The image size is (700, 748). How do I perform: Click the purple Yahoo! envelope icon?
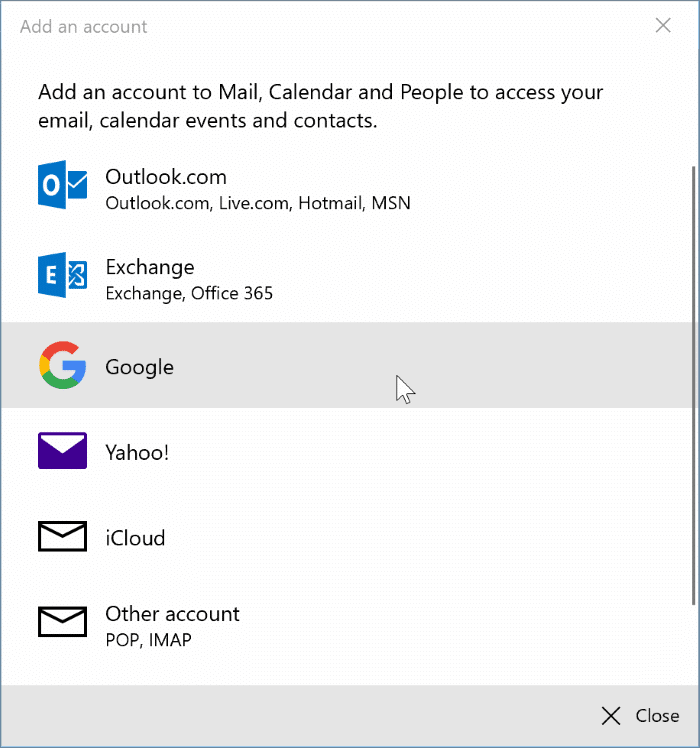point(63,451)
